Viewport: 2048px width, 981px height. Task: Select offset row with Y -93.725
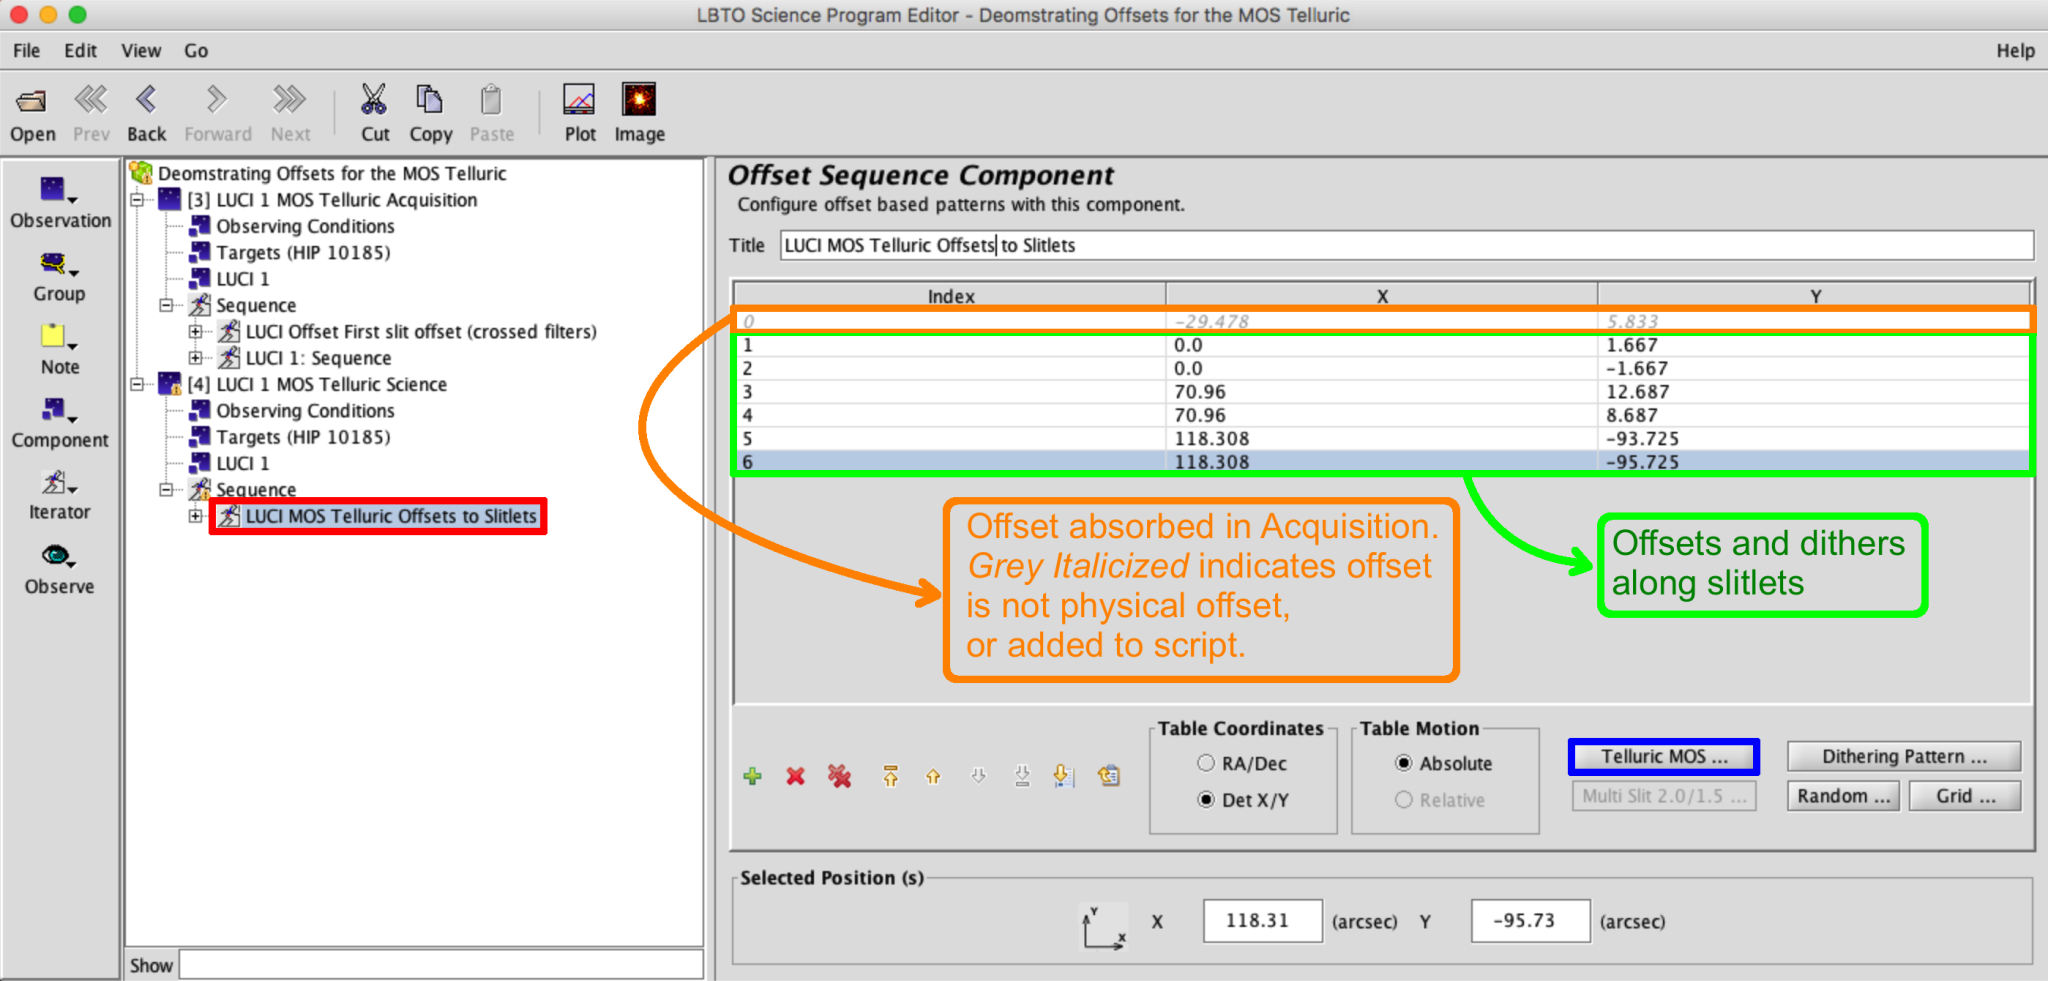click(x=1384, y=439)
